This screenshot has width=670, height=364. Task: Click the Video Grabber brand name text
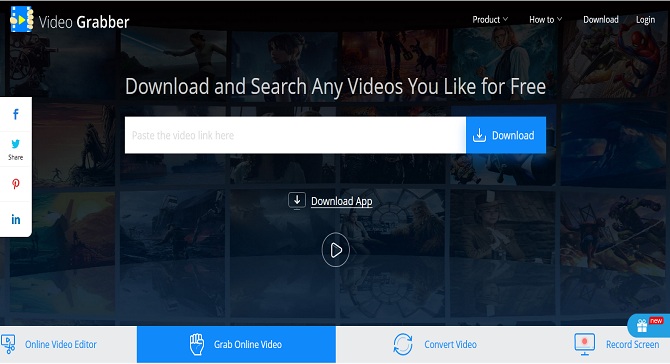pyautogui.click(x=84, y=22)
